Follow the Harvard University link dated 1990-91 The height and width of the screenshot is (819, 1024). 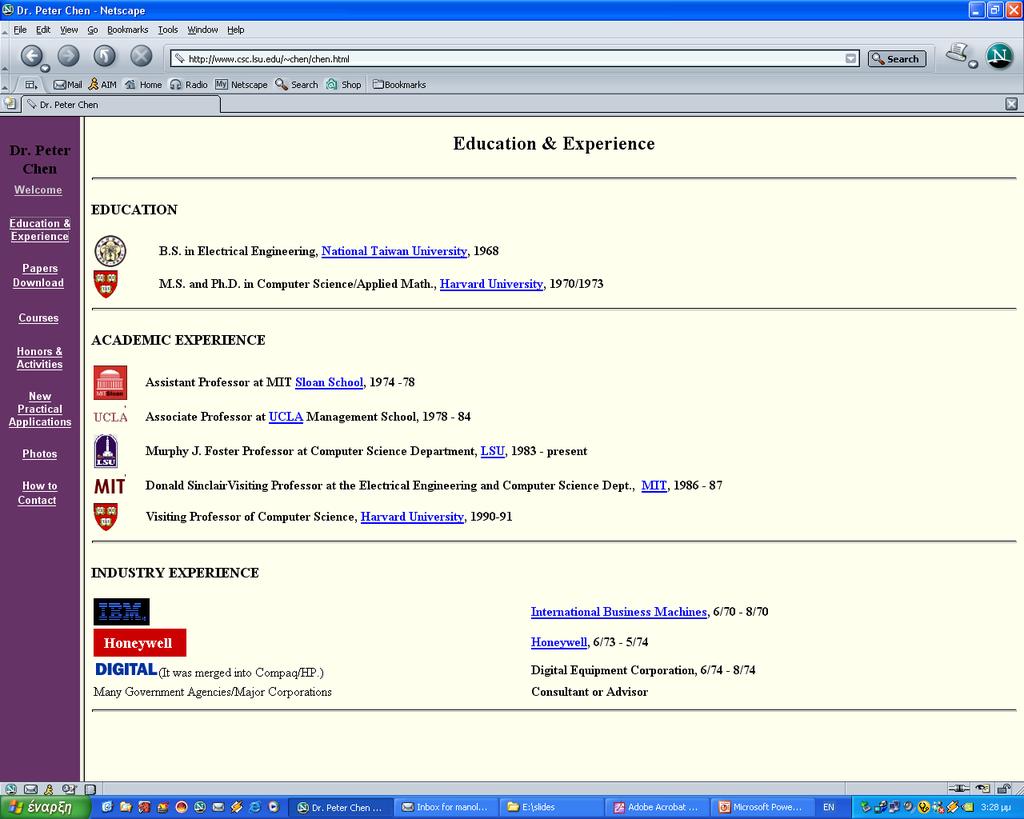412,517
